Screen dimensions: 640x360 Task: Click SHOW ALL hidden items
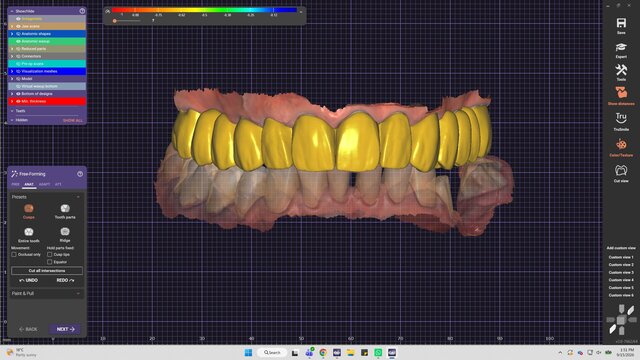click(73, 120)
